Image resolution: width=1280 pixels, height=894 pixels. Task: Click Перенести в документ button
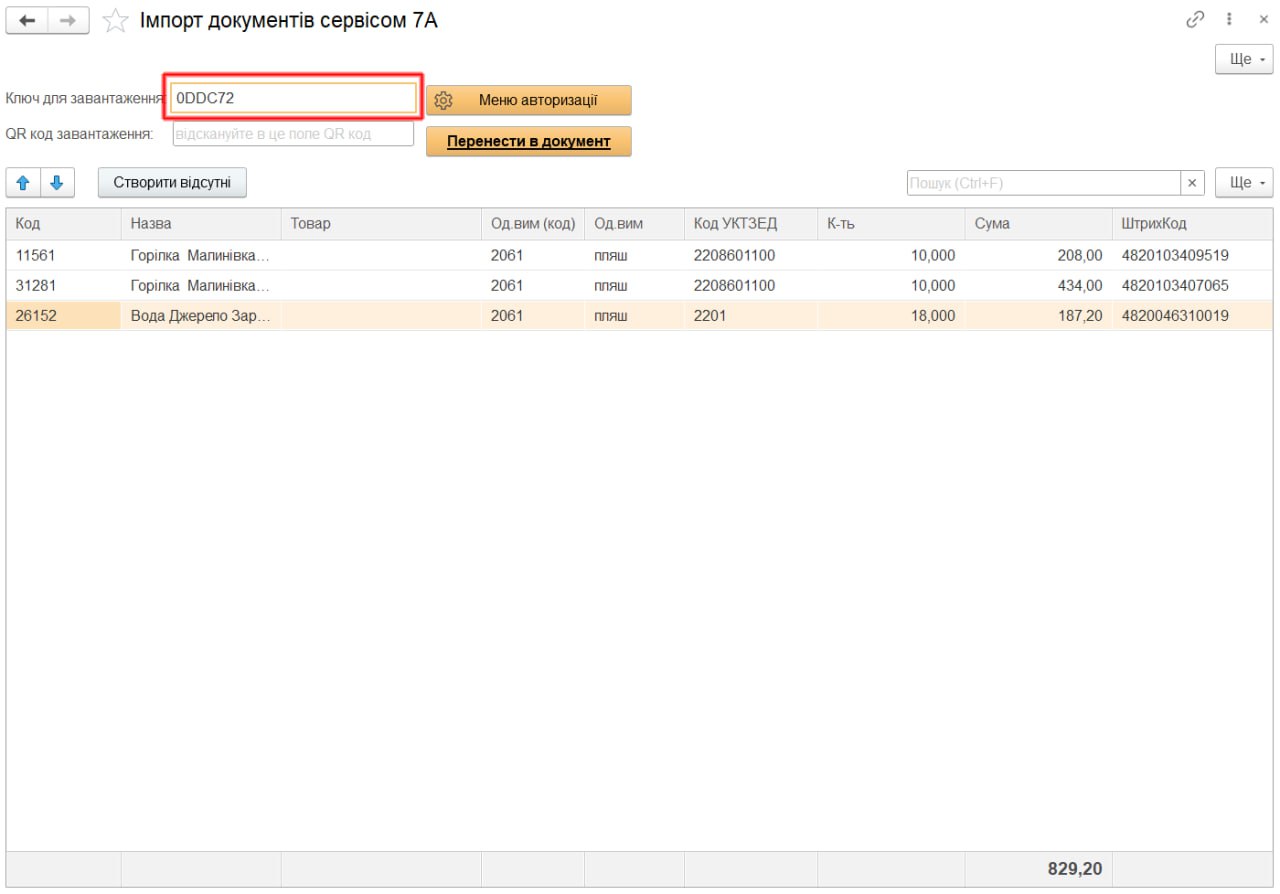[x=529, y=141]
